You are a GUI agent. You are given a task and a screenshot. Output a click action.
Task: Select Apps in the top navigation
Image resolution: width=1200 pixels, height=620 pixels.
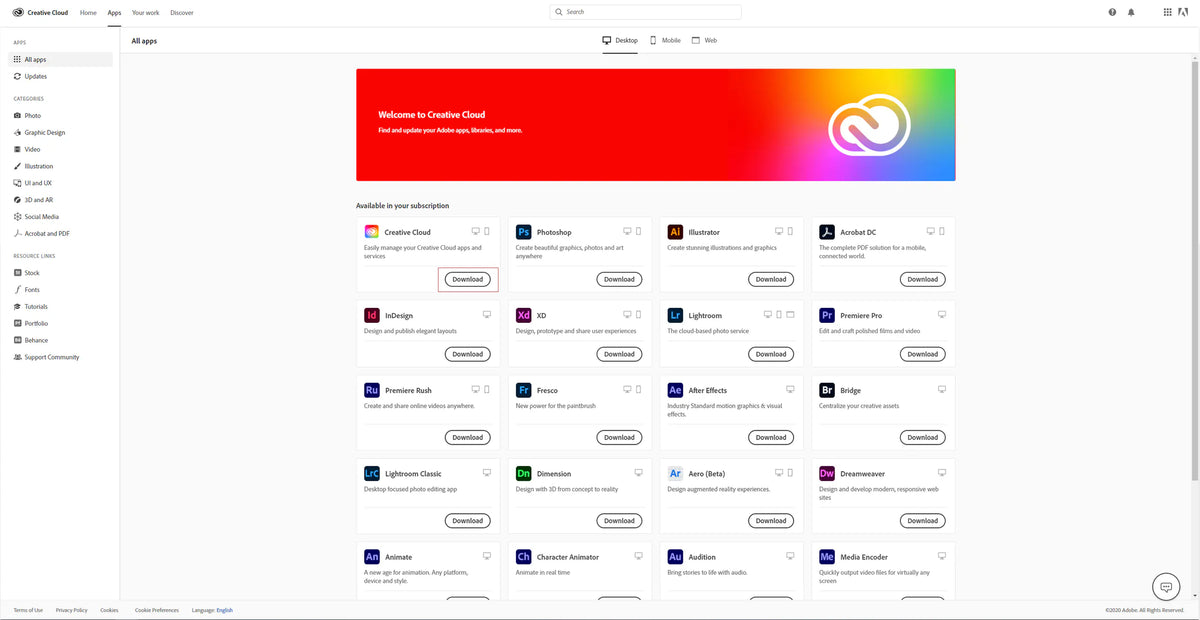[115, 13]
